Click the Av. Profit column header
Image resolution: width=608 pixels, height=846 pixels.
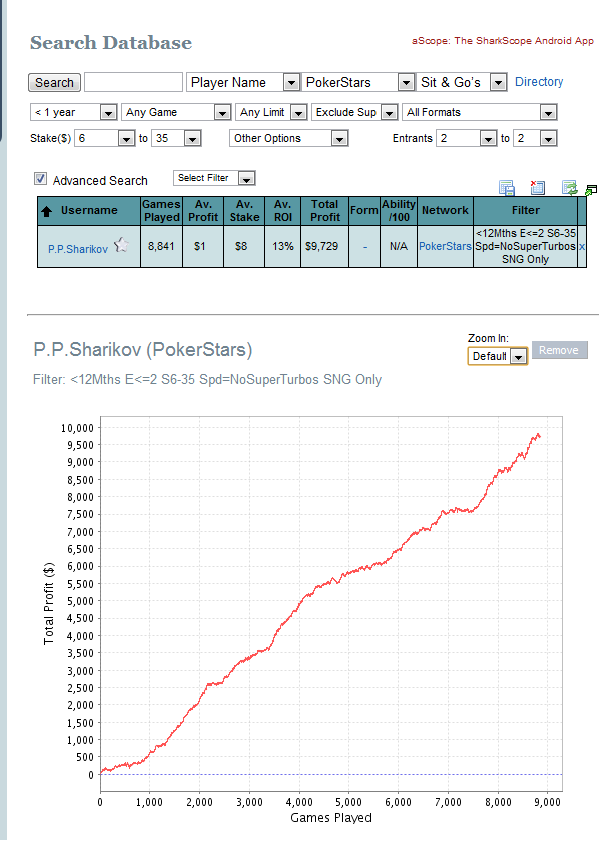pyautogui.click(x=203, y=210)
